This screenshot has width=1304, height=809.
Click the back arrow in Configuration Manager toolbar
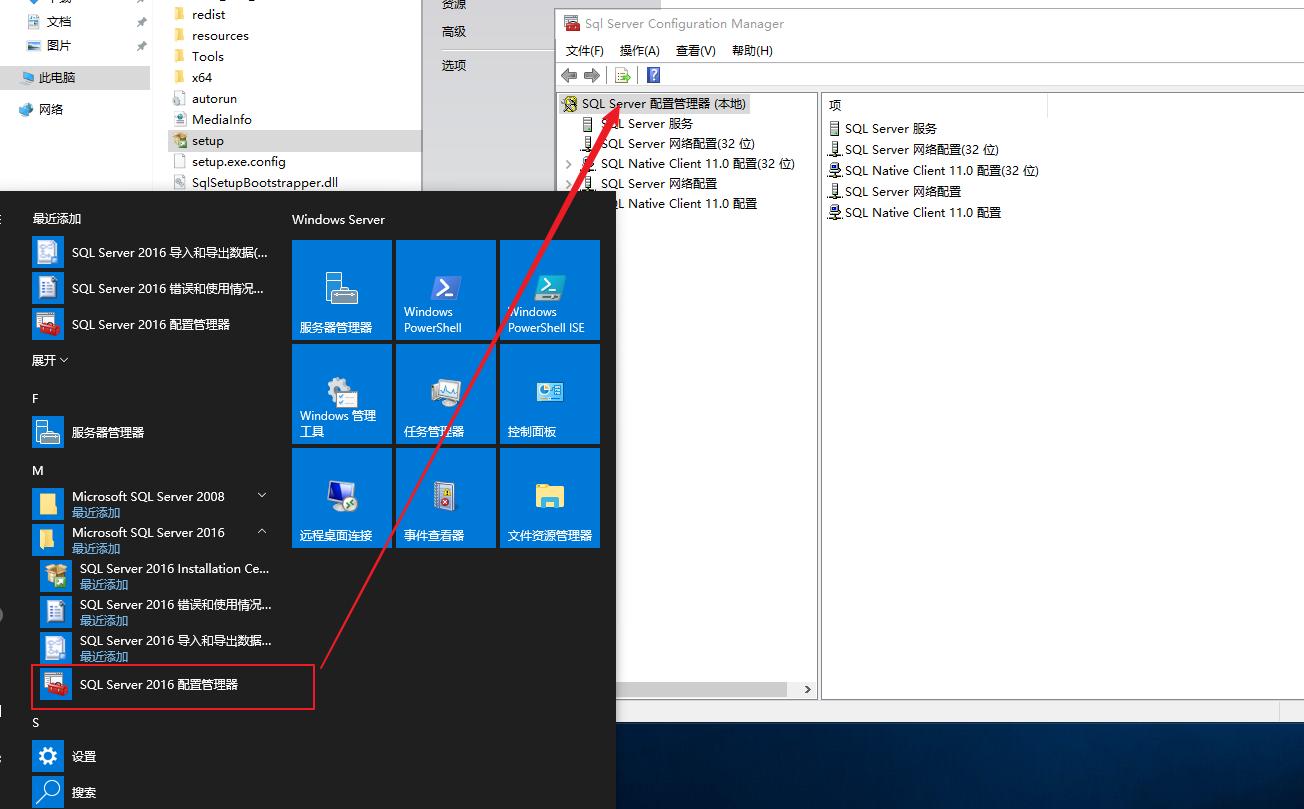pos(569,74)
